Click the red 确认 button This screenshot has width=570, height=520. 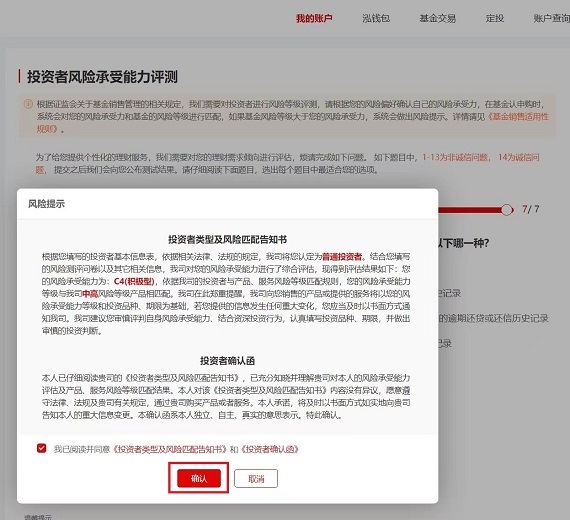coord(199,478)
